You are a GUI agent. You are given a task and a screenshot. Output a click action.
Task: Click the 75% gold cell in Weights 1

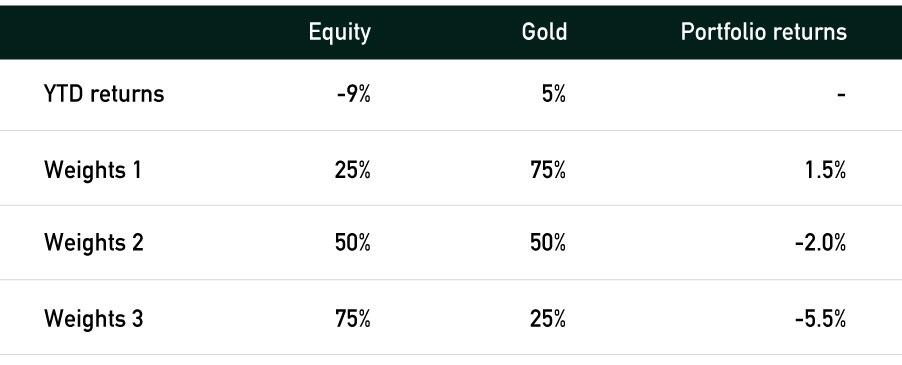point(548,170)
